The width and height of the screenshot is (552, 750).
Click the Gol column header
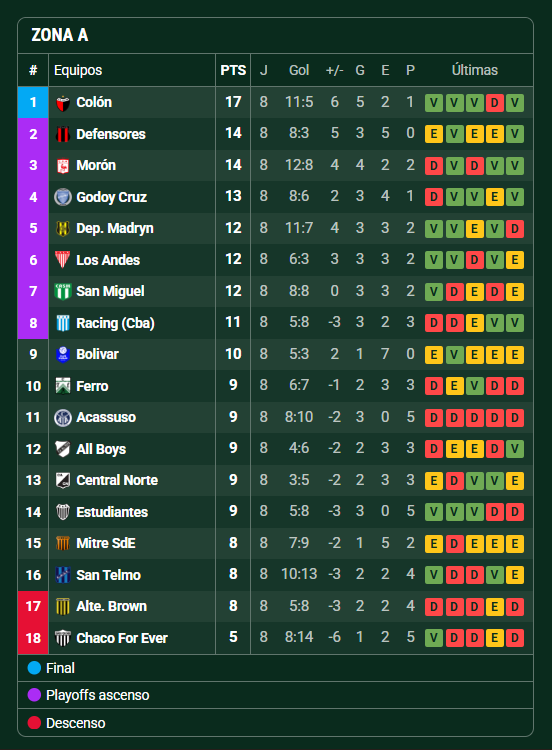pos(299,70)
